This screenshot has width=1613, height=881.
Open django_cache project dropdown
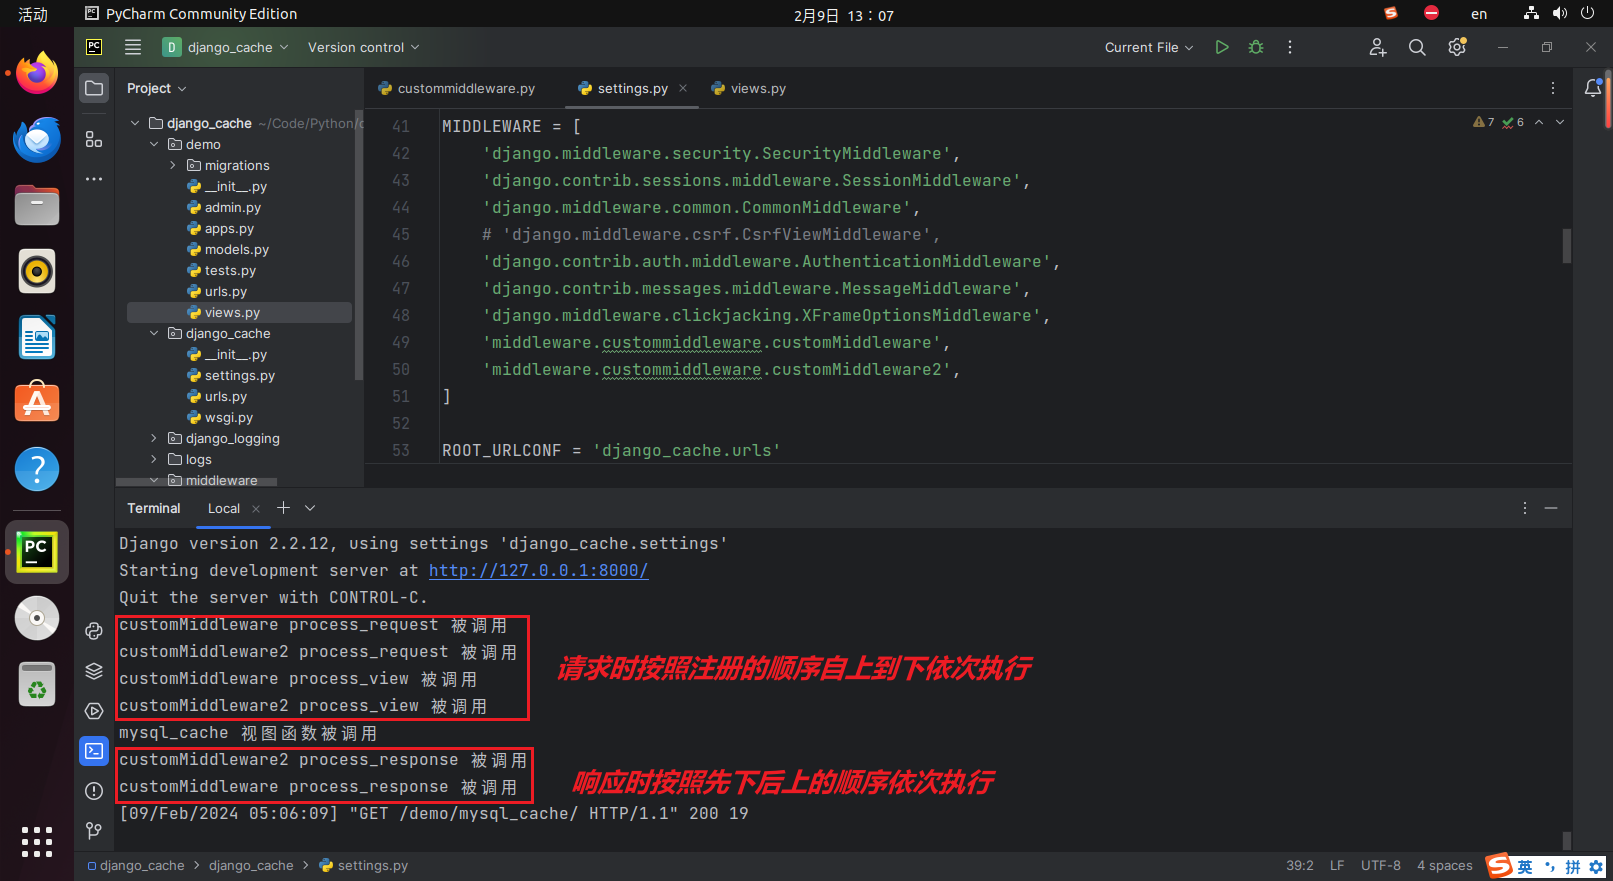pos(226,47)
